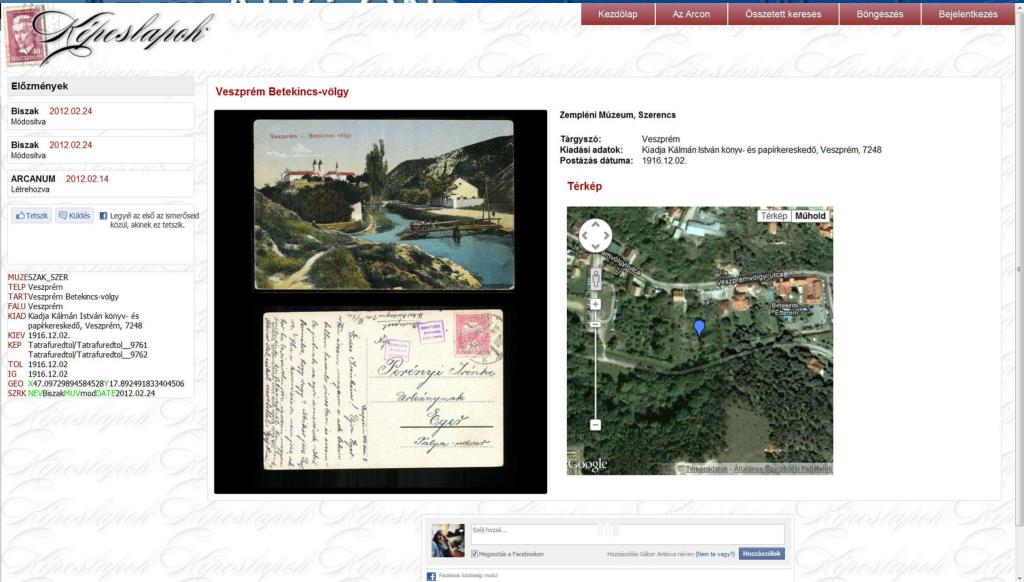
Task: Click the TART Veszprém Betekincs-völgy line
Action: coord(63,297)
